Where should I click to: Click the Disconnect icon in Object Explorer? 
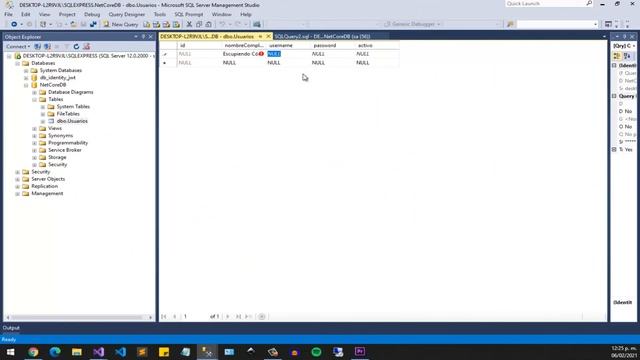pyautogui.click(x=47, y=47)
